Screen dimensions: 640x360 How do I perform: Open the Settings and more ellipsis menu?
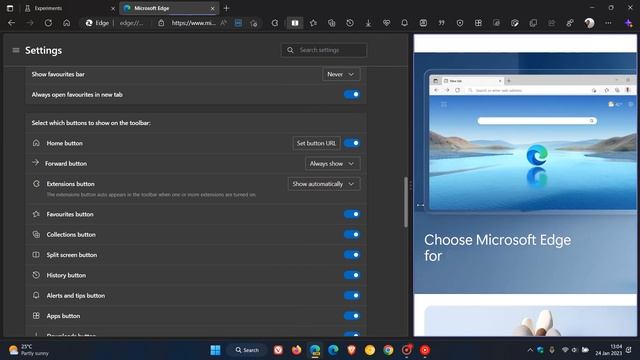pyautogui.click(x=608, y=23)
